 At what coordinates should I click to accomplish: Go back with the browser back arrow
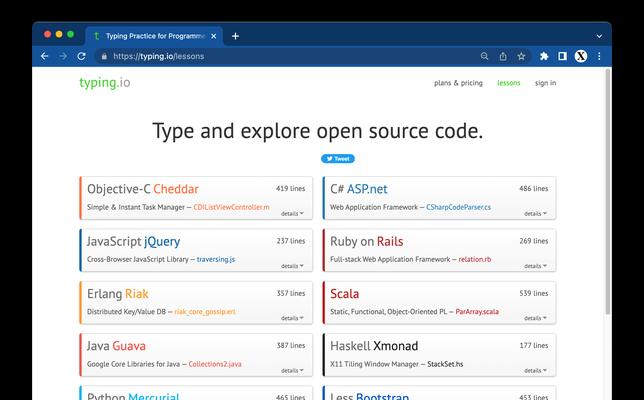(x=44, y=56)
